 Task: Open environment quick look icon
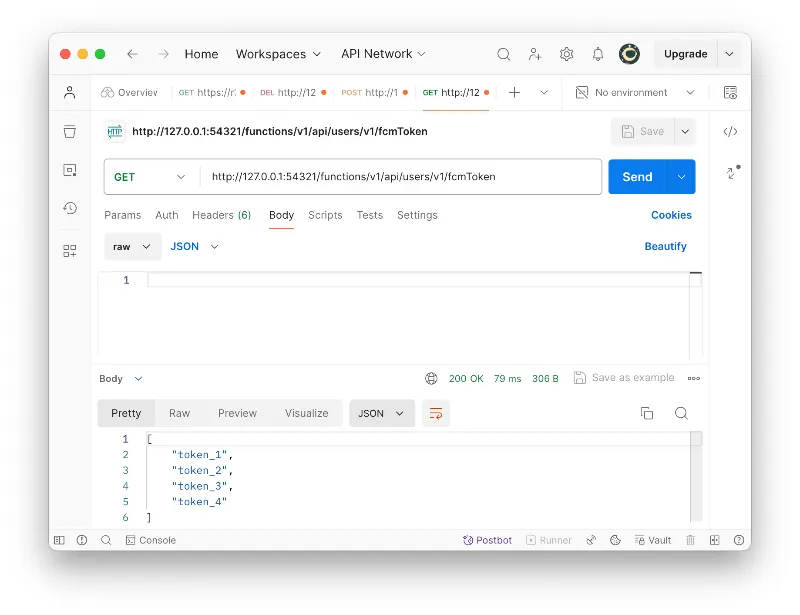pyautogui.click(x=730, y=92)
